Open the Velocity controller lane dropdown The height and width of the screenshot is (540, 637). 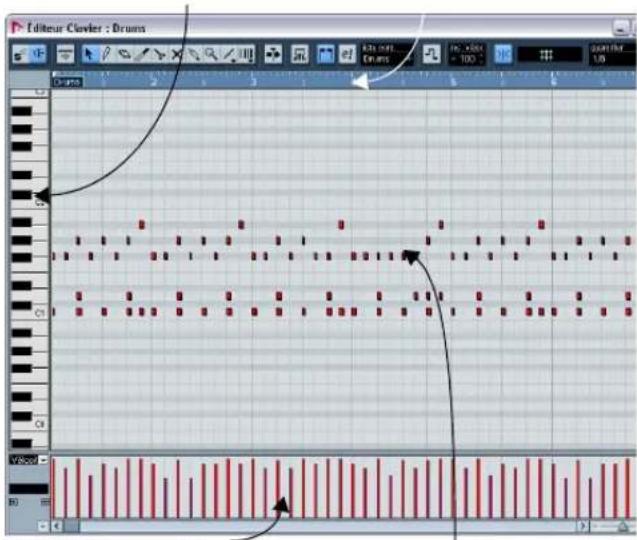pos(43,460)
